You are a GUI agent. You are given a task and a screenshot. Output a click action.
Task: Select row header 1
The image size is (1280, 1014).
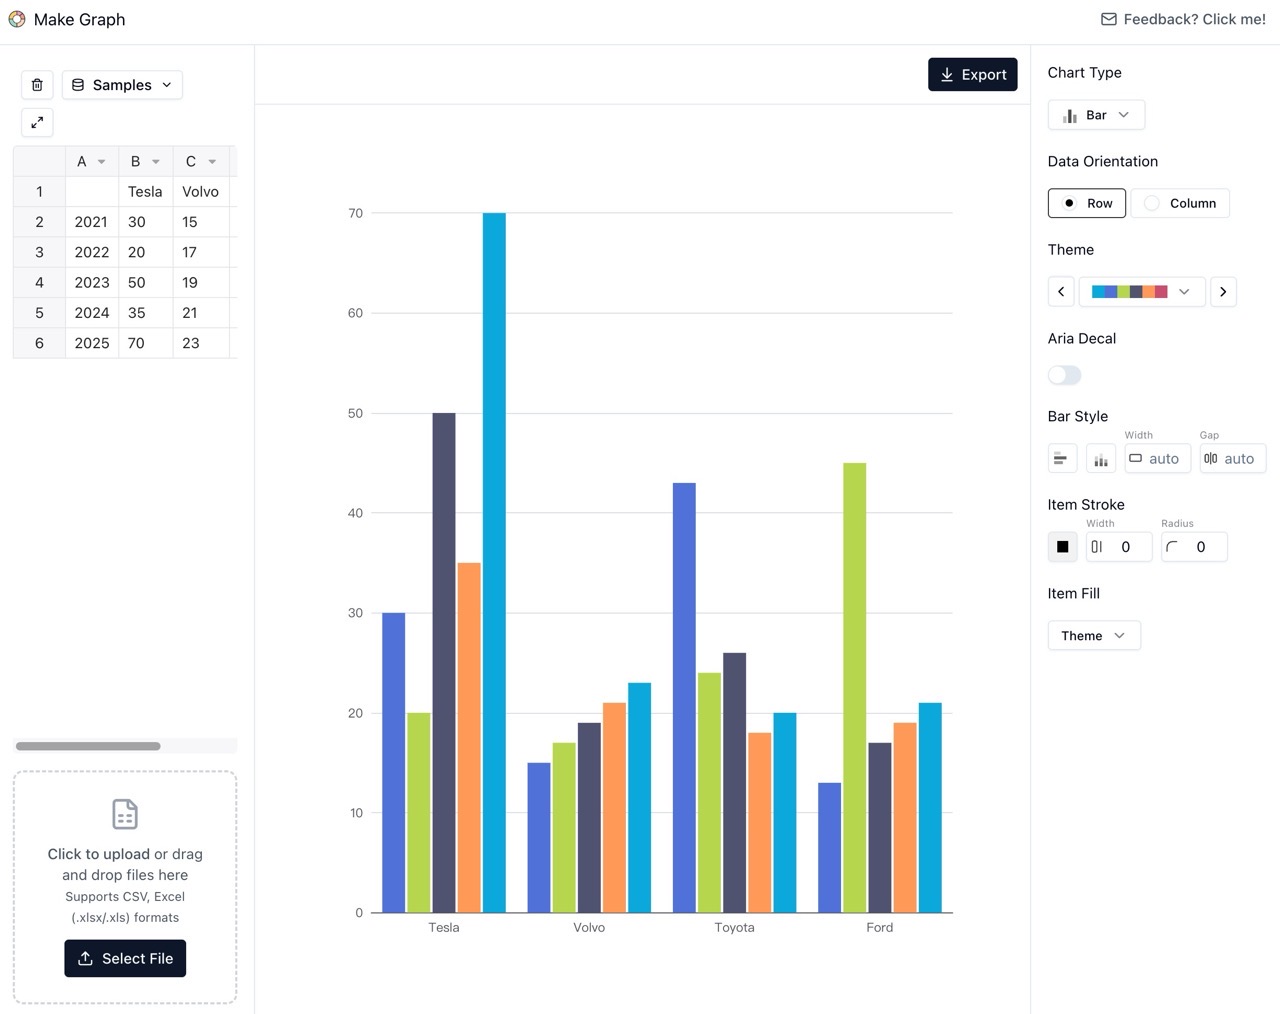point(39,192)
